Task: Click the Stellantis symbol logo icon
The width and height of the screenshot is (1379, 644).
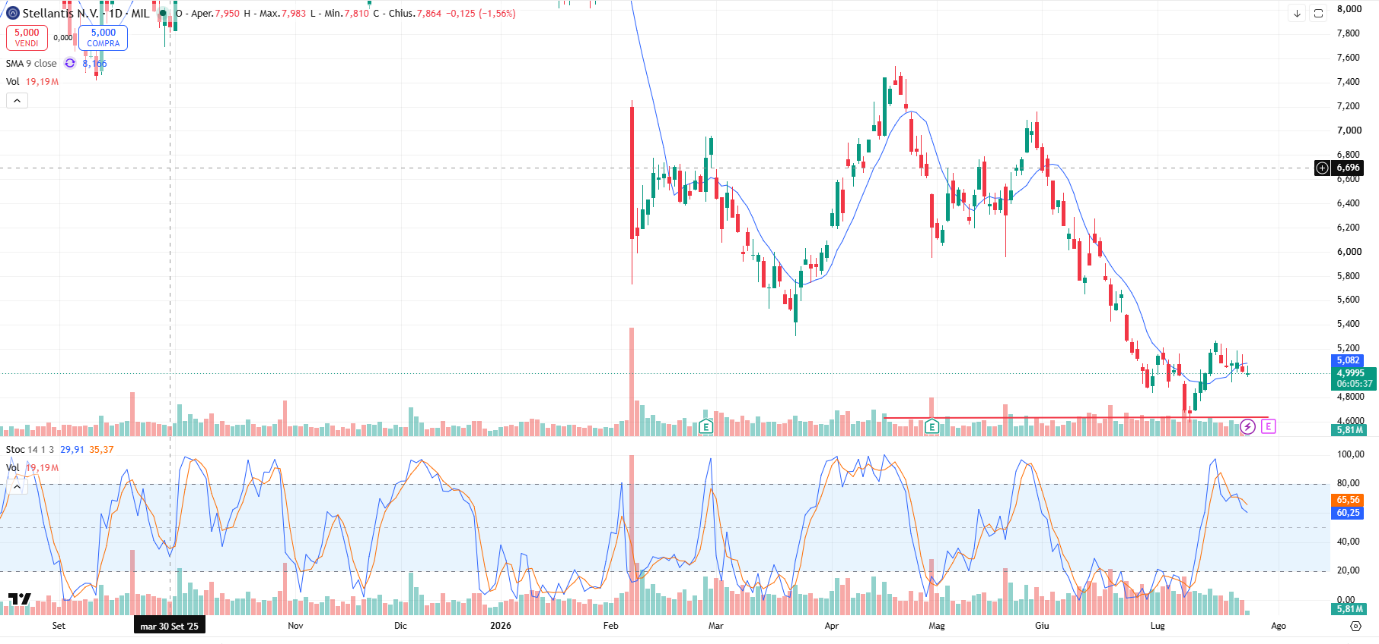Action: coord(12,14)
